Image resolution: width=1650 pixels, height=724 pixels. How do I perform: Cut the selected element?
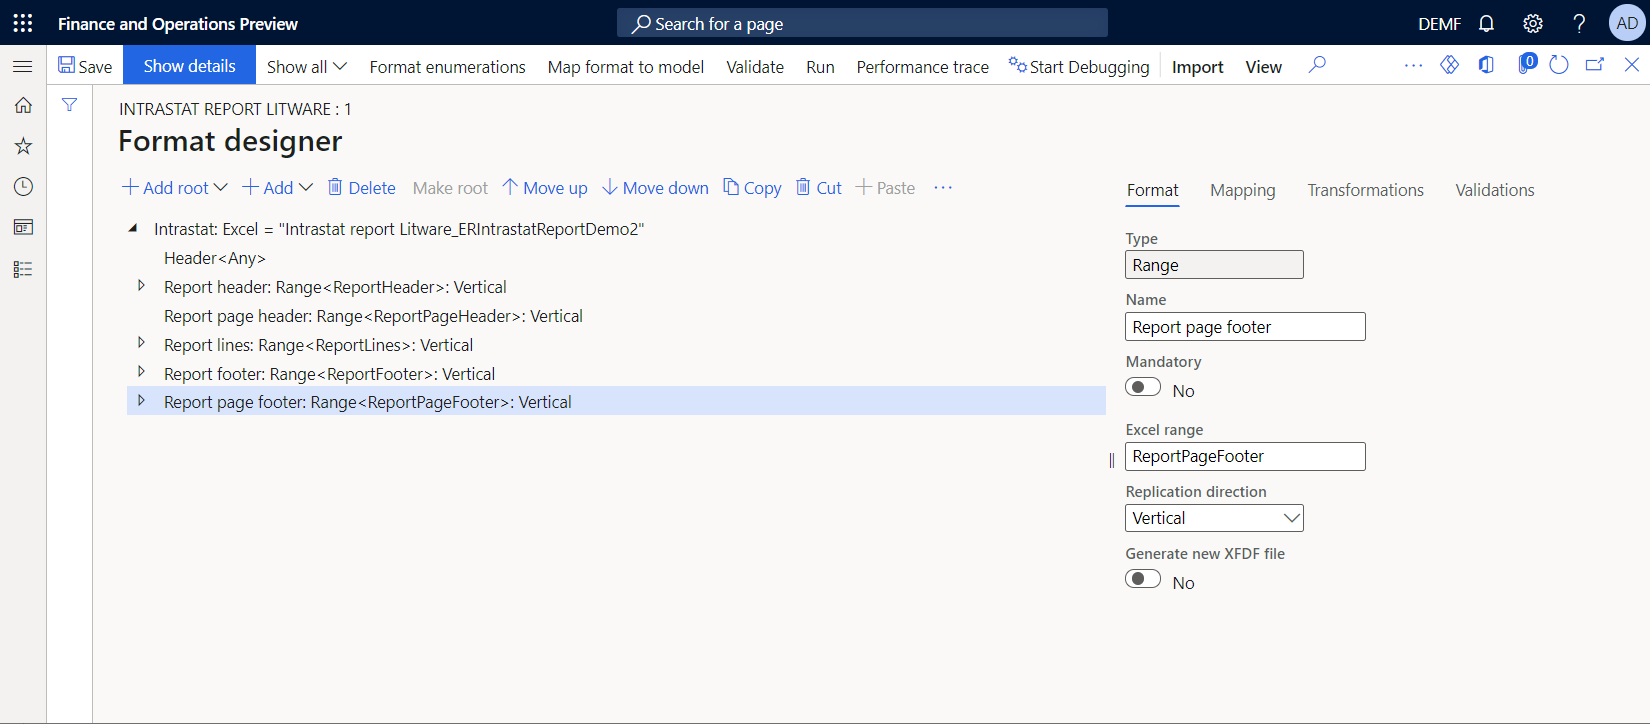(x=819, y=188)
